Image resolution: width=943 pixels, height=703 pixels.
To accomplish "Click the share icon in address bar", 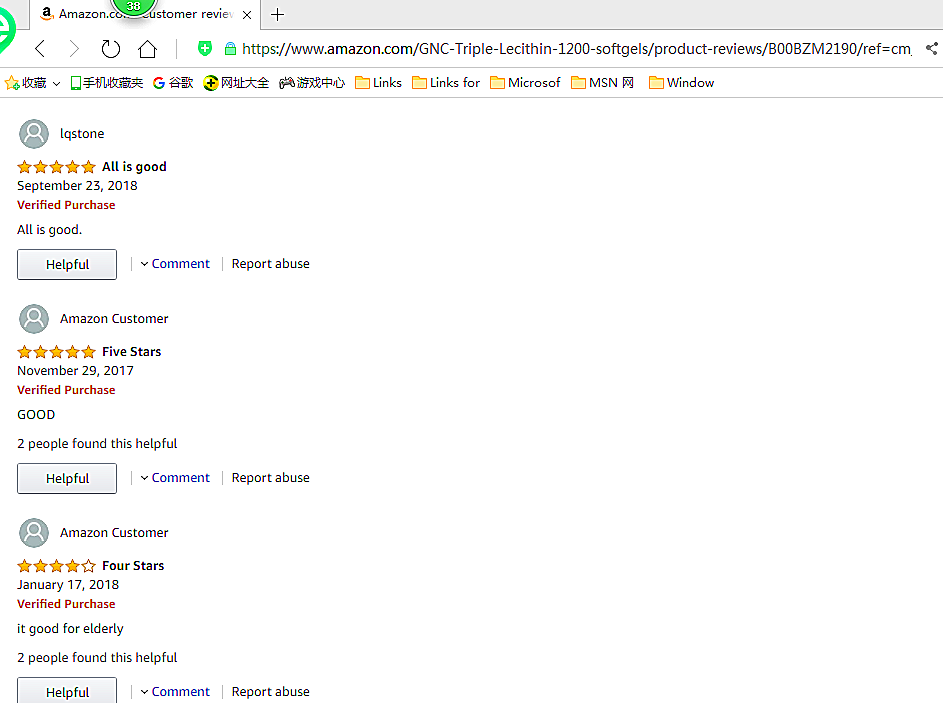I will tap(932, 48).
